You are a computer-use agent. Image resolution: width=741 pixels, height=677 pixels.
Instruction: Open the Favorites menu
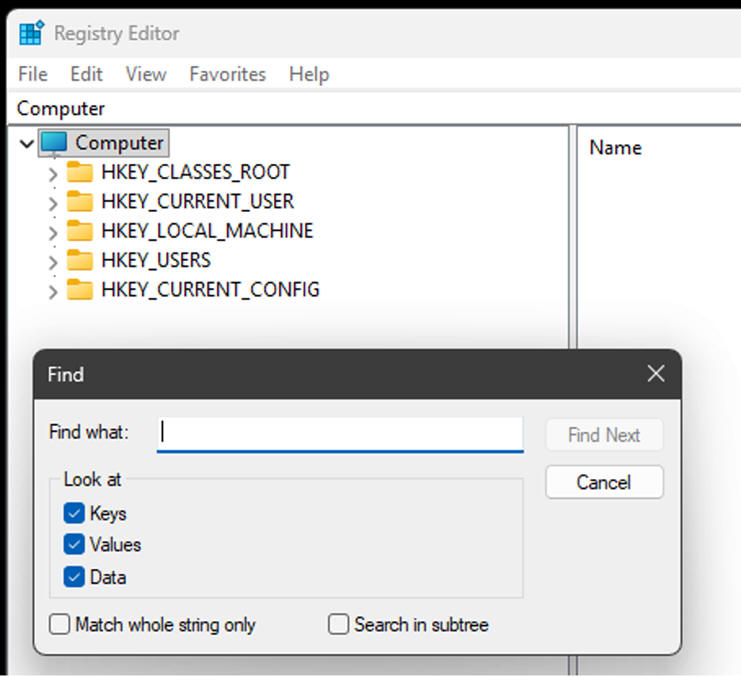228,74
